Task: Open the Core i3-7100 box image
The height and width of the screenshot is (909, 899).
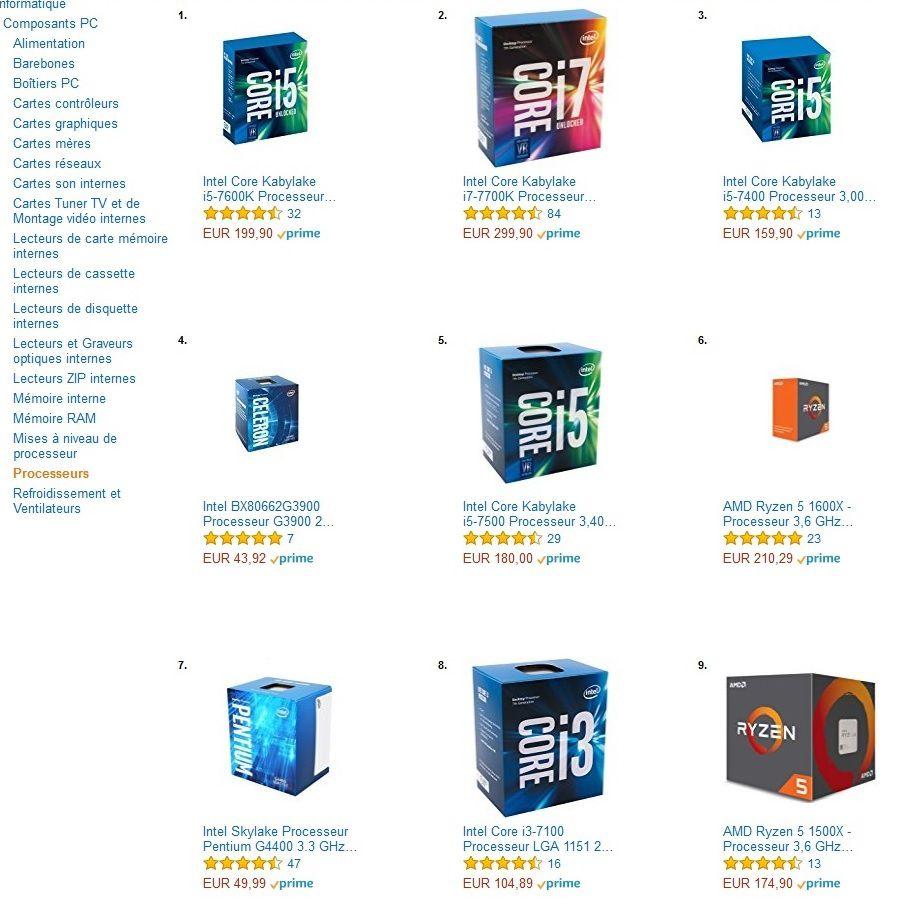Action: tap(540, 737)
